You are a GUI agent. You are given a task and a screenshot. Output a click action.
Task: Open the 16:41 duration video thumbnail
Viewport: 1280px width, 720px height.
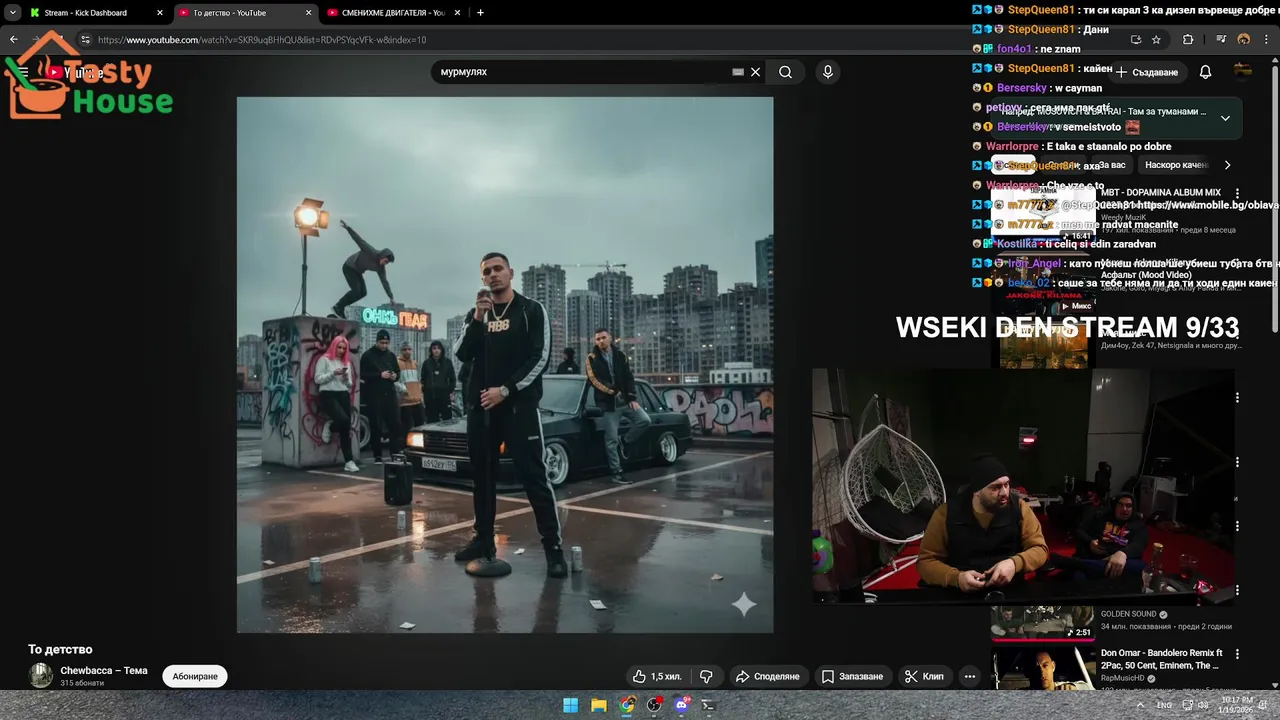click(1042, 214)
